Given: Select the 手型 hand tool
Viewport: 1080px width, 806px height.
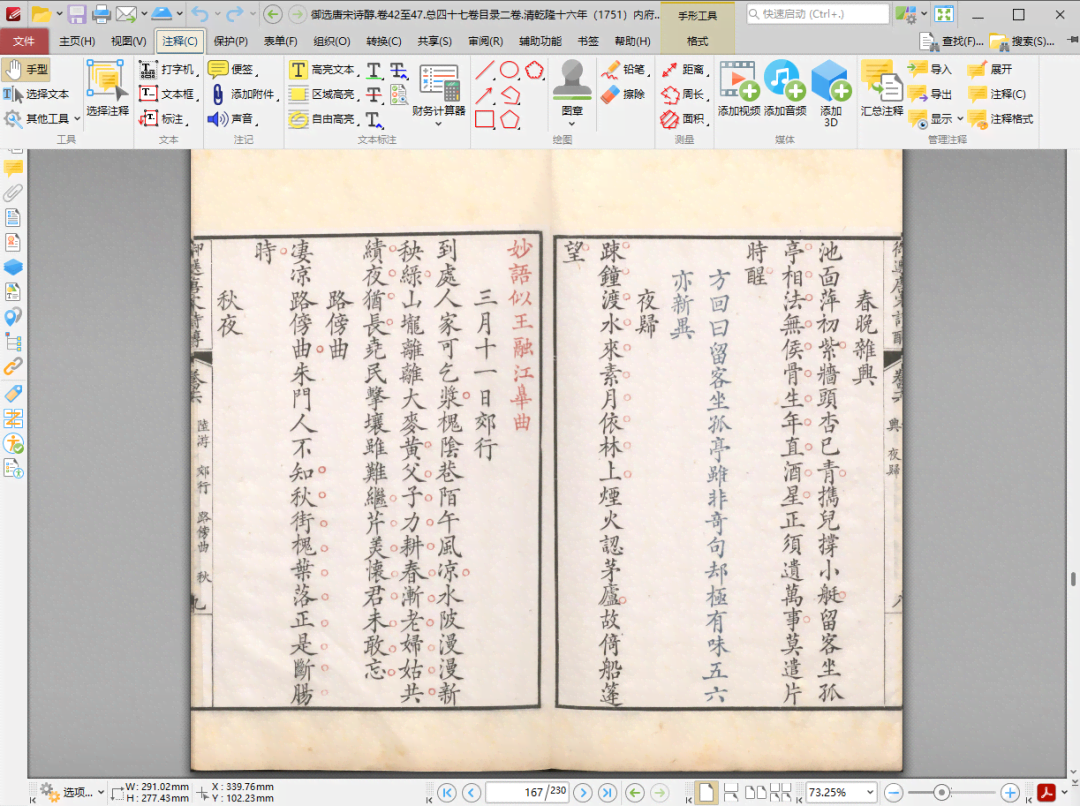Looking at the screenshot, I should [x=27, y=69].
